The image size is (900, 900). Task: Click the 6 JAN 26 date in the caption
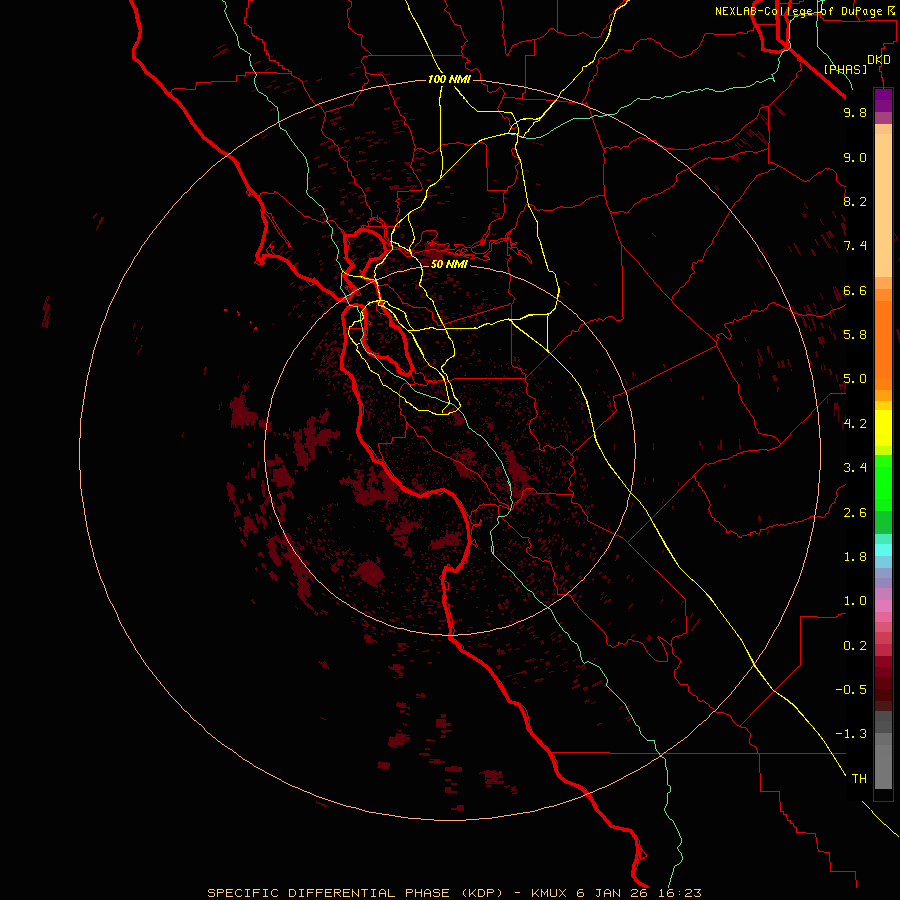(612, 893)
